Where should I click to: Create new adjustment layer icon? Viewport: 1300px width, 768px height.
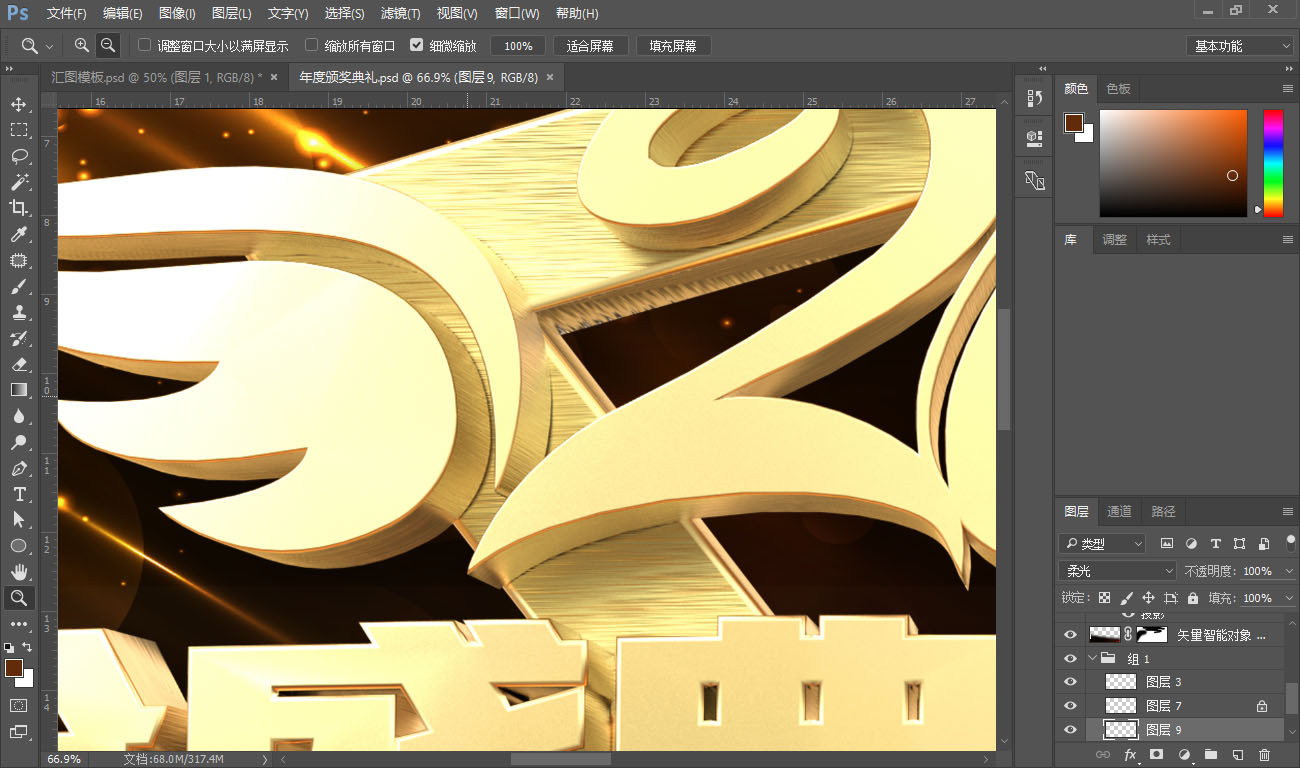point(1184,755)
